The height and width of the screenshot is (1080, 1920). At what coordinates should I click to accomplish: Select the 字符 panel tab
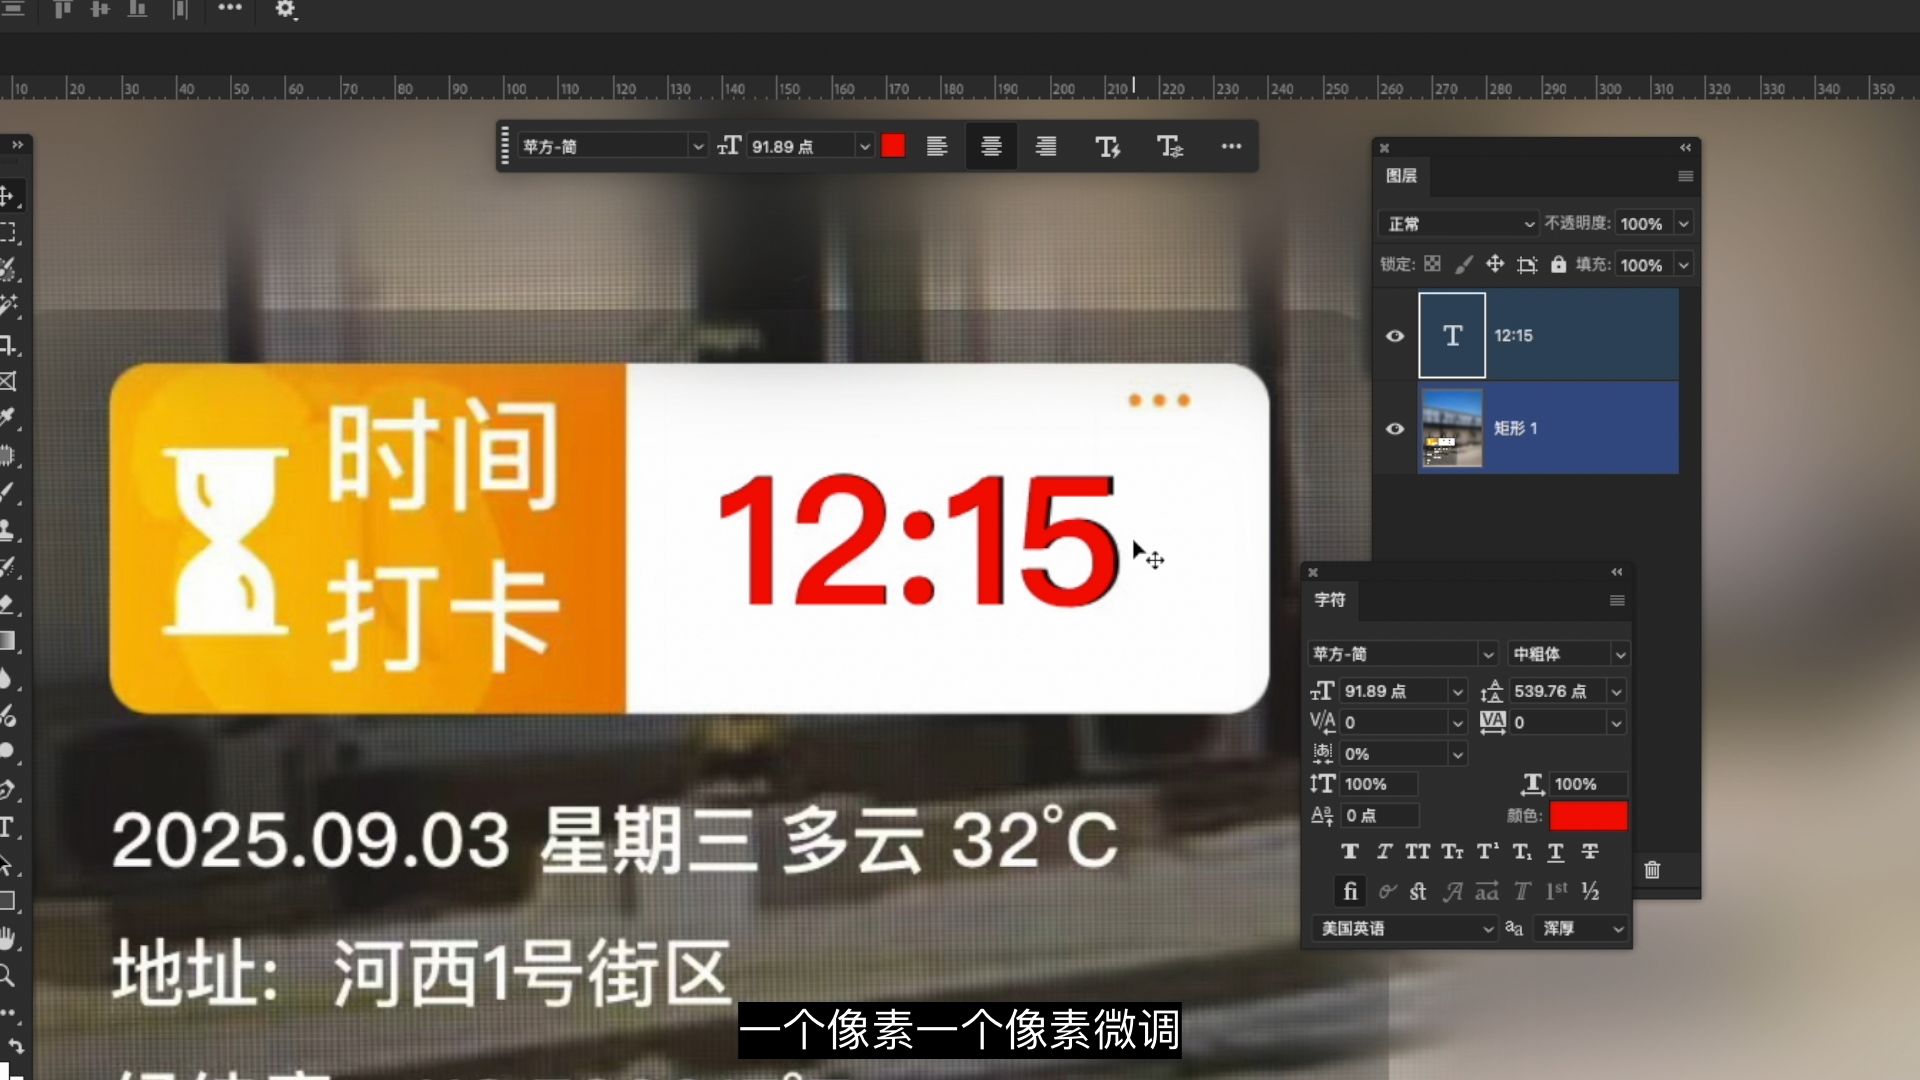1329,600
